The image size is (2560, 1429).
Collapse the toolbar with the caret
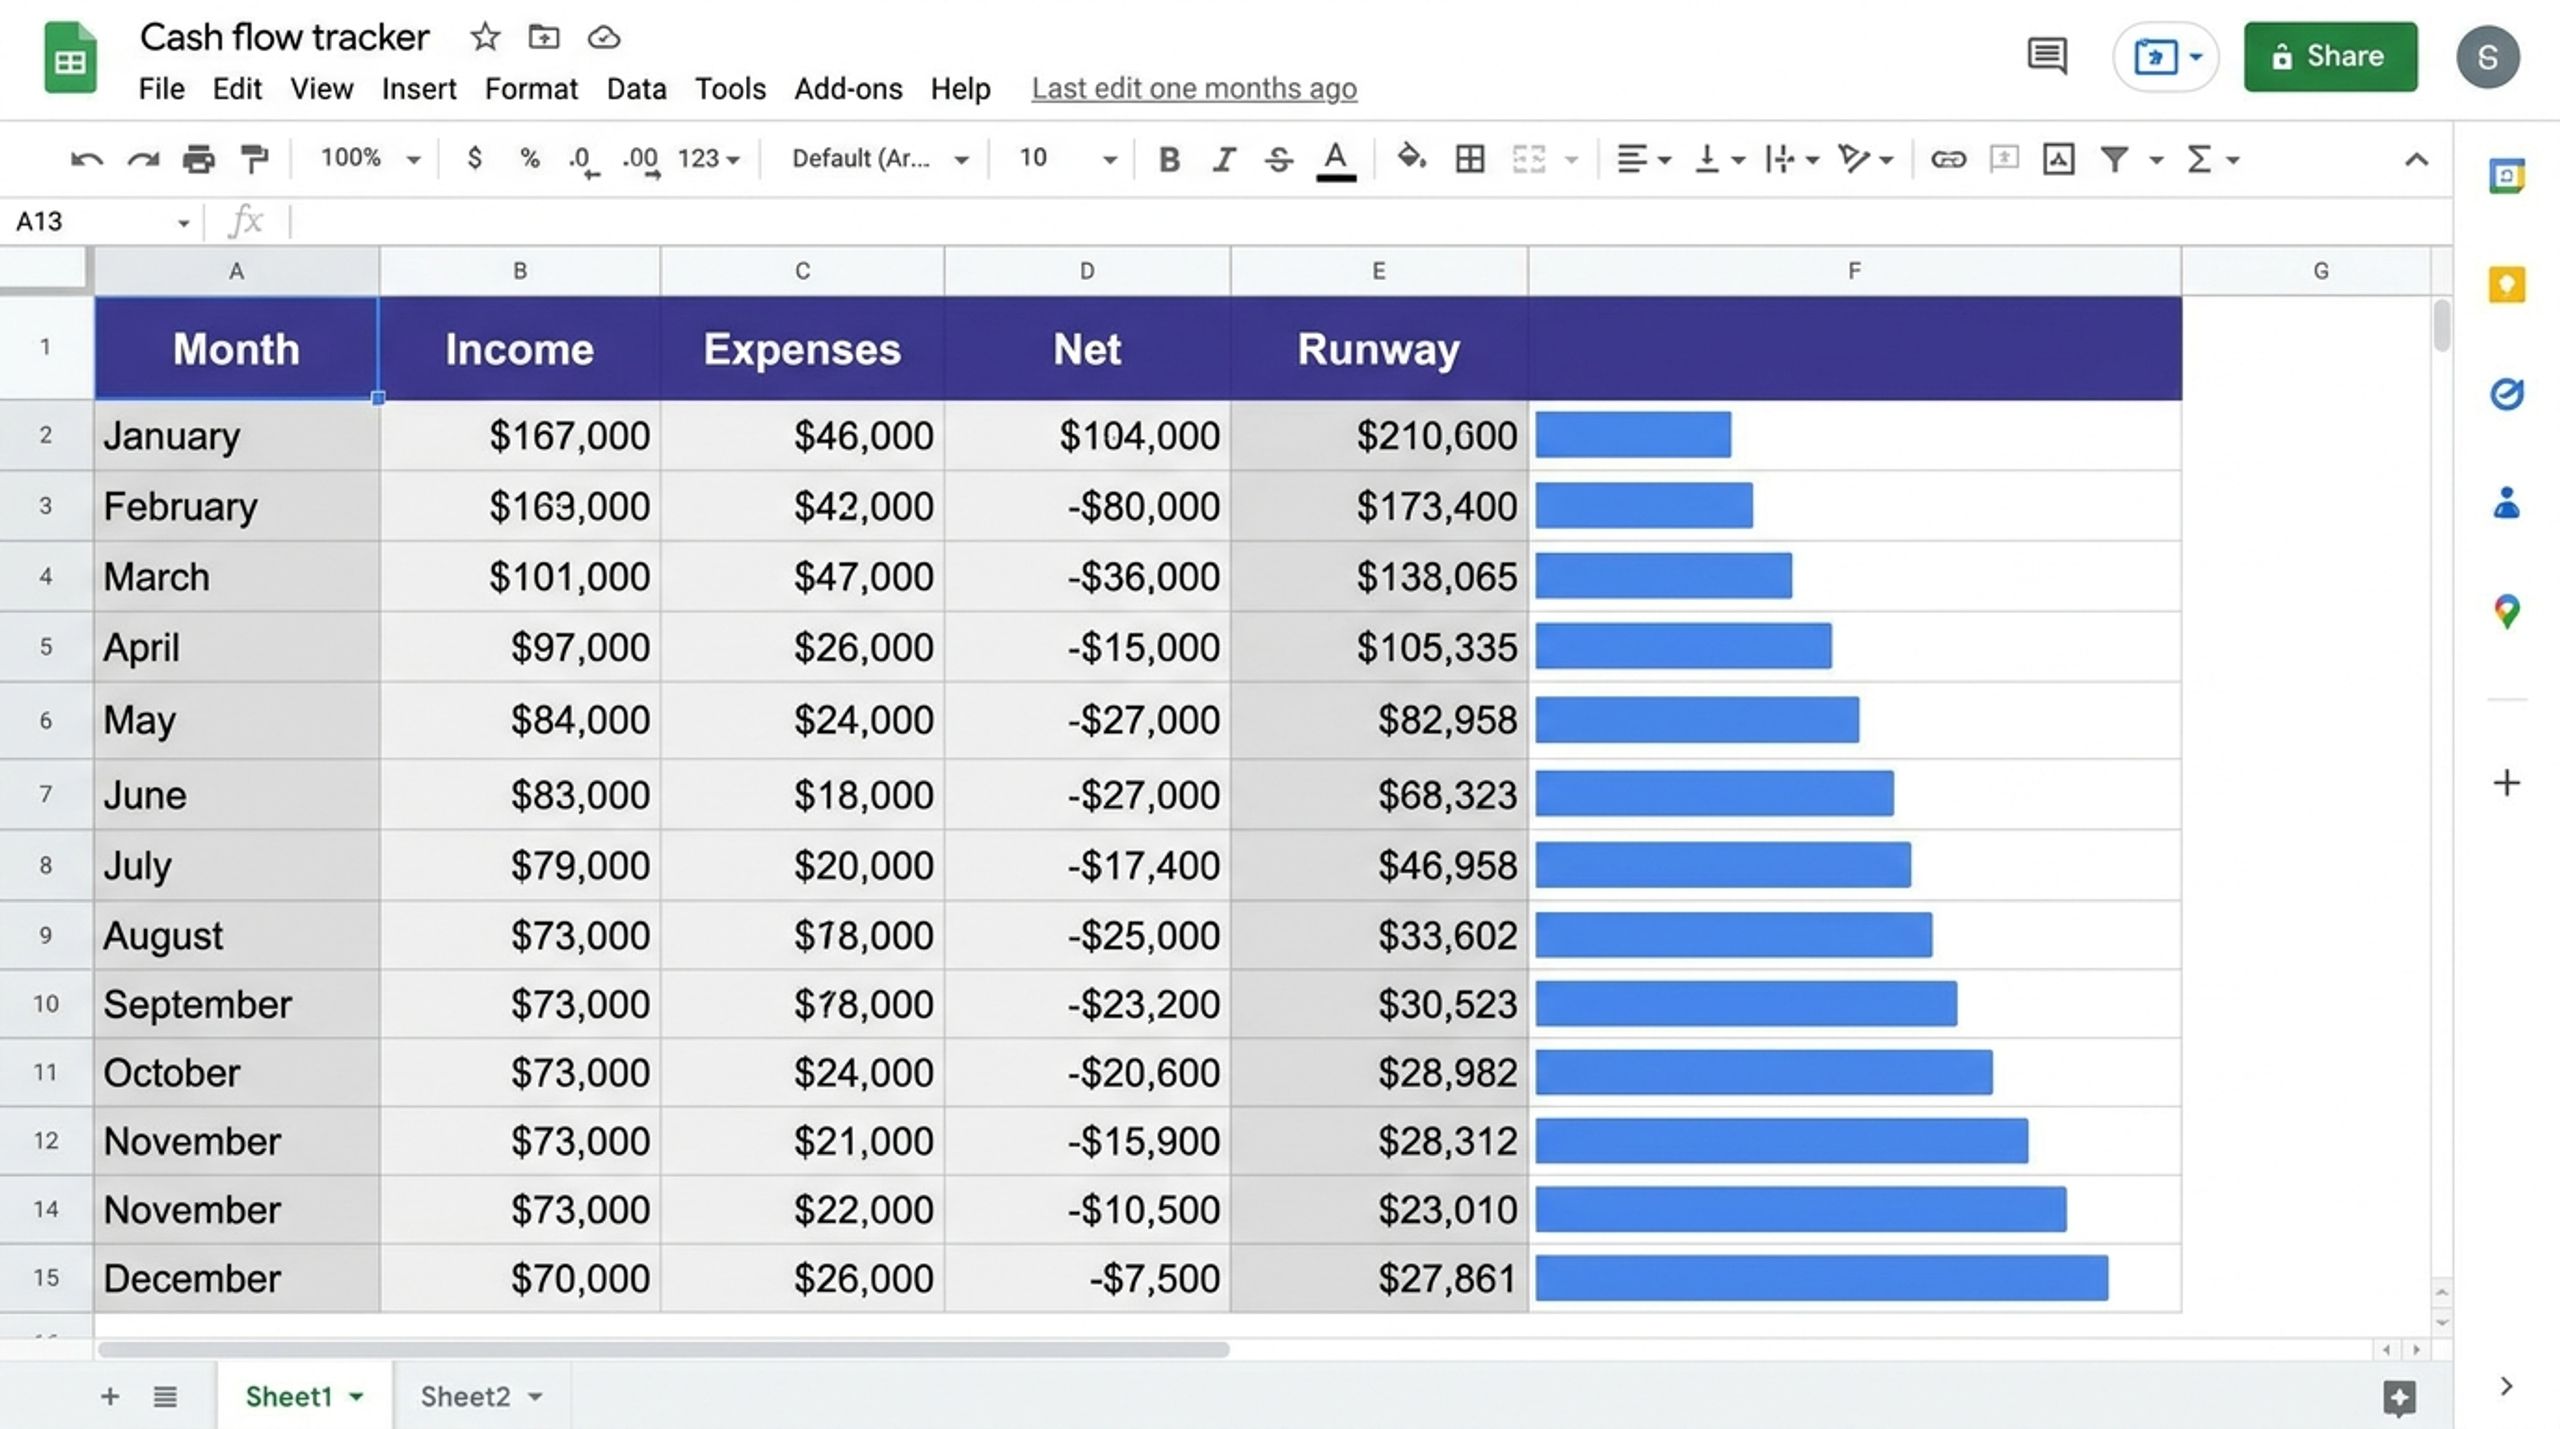(x=2416, y=160)
